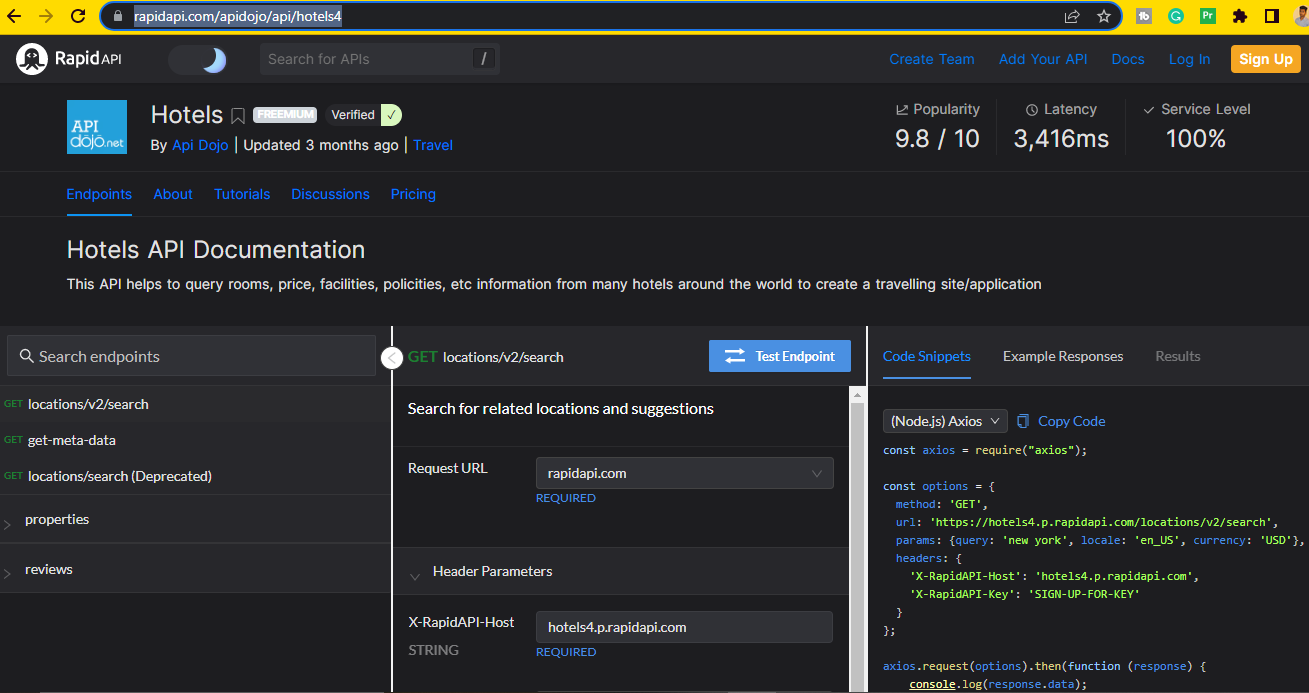Open the (Node.js) Axios language dropdown
The height and width of the screenshot is (693, 1309).
tap(945, 421)
